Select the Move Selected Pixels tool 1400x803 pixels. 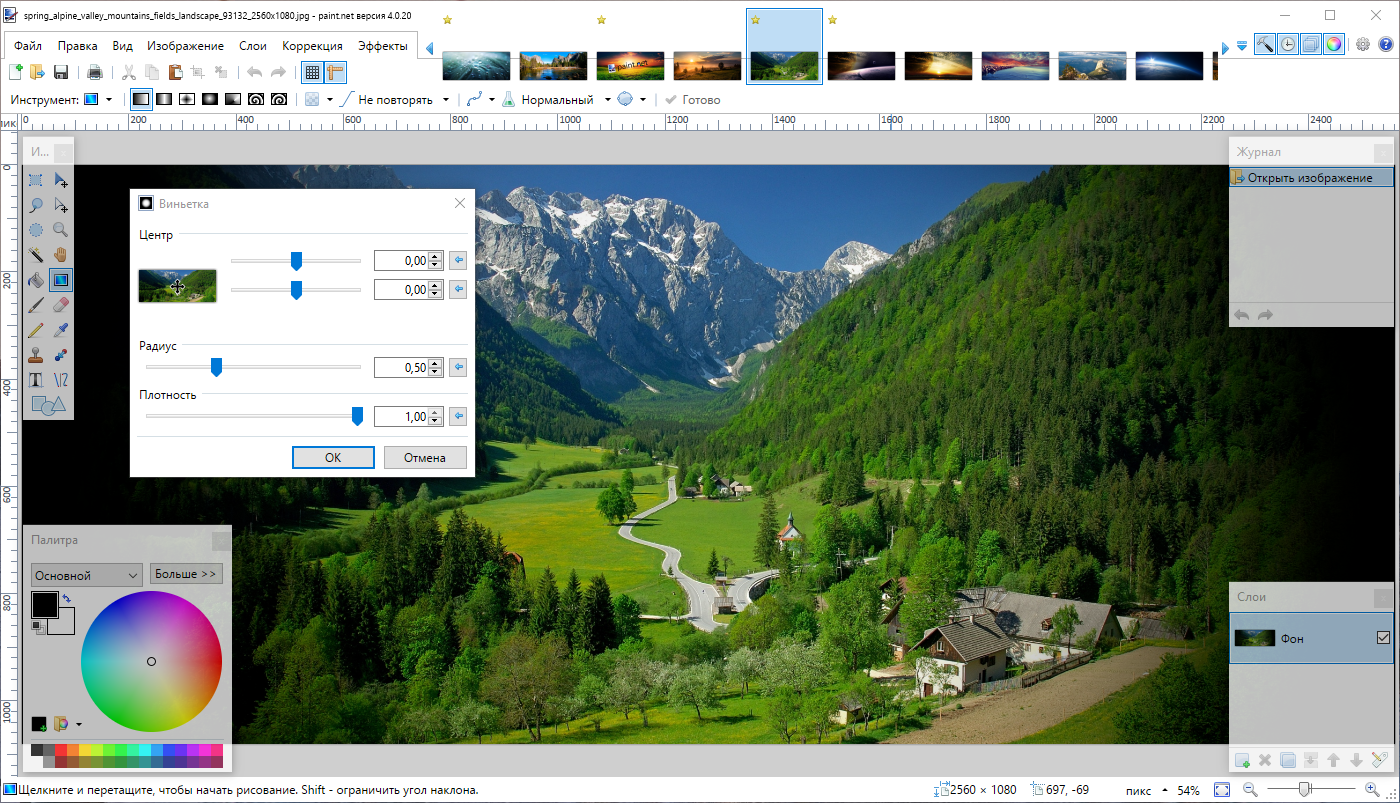61,180
